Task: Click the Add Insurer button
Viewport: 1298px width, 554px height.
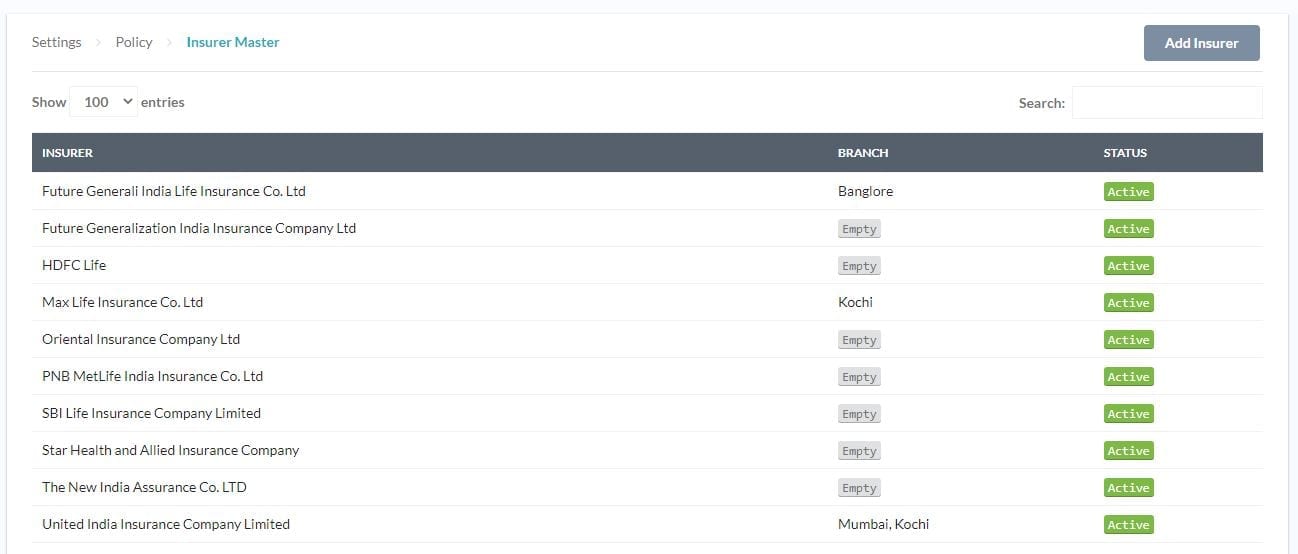Action: [x=1201, y=43]
